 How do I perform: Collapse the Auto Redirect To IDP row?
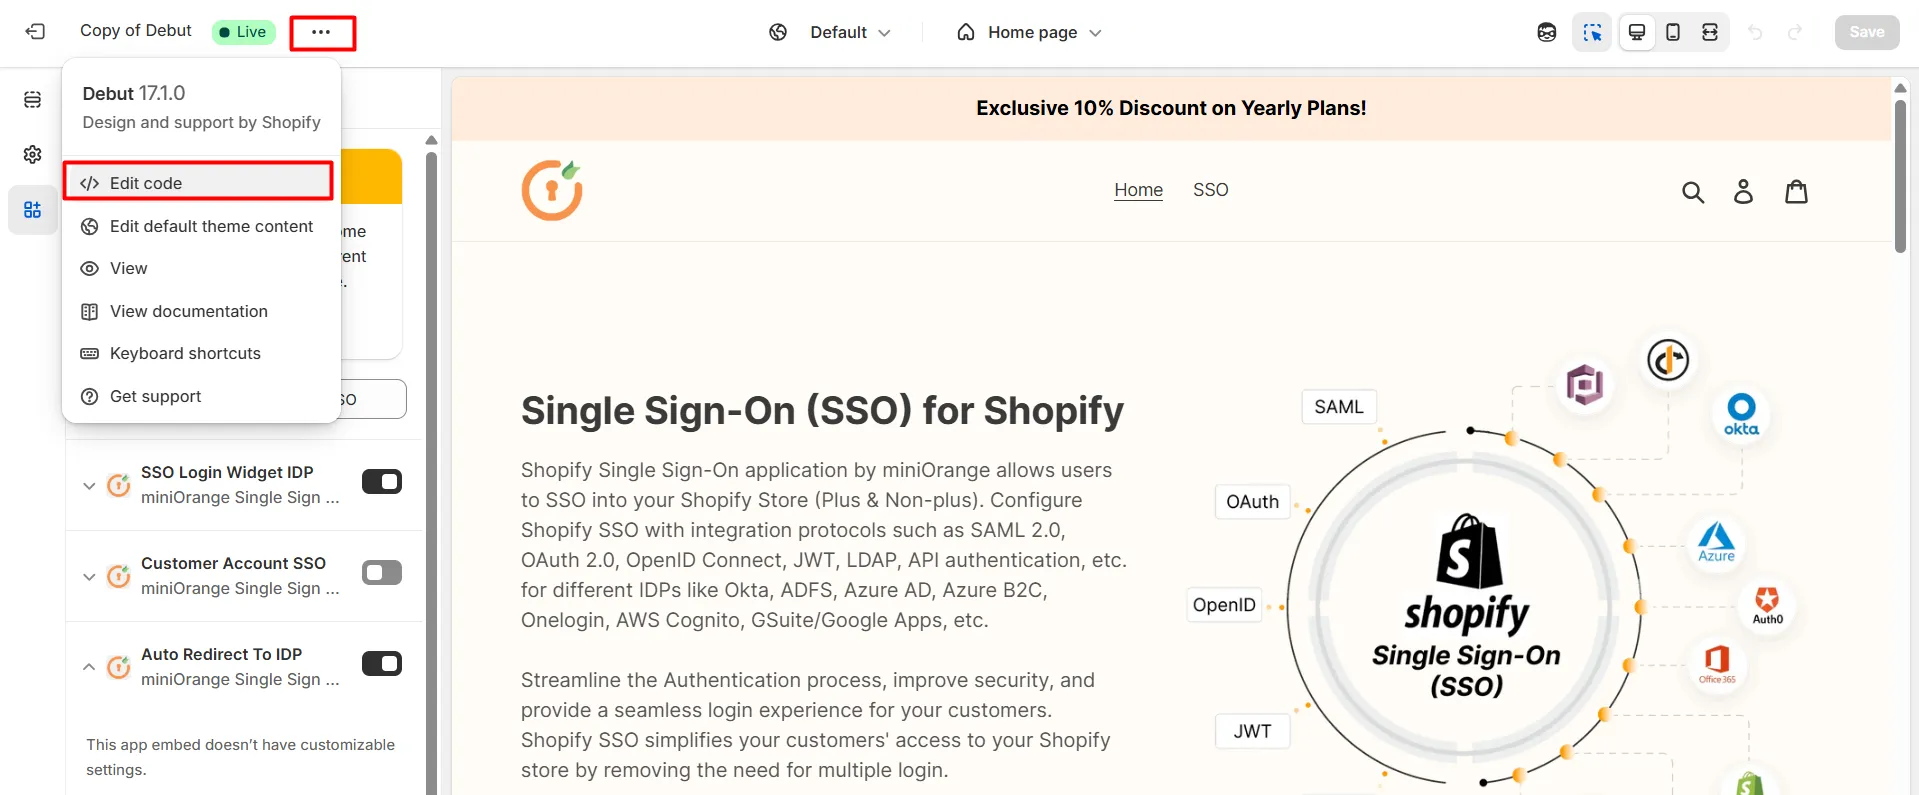point(89,666)
